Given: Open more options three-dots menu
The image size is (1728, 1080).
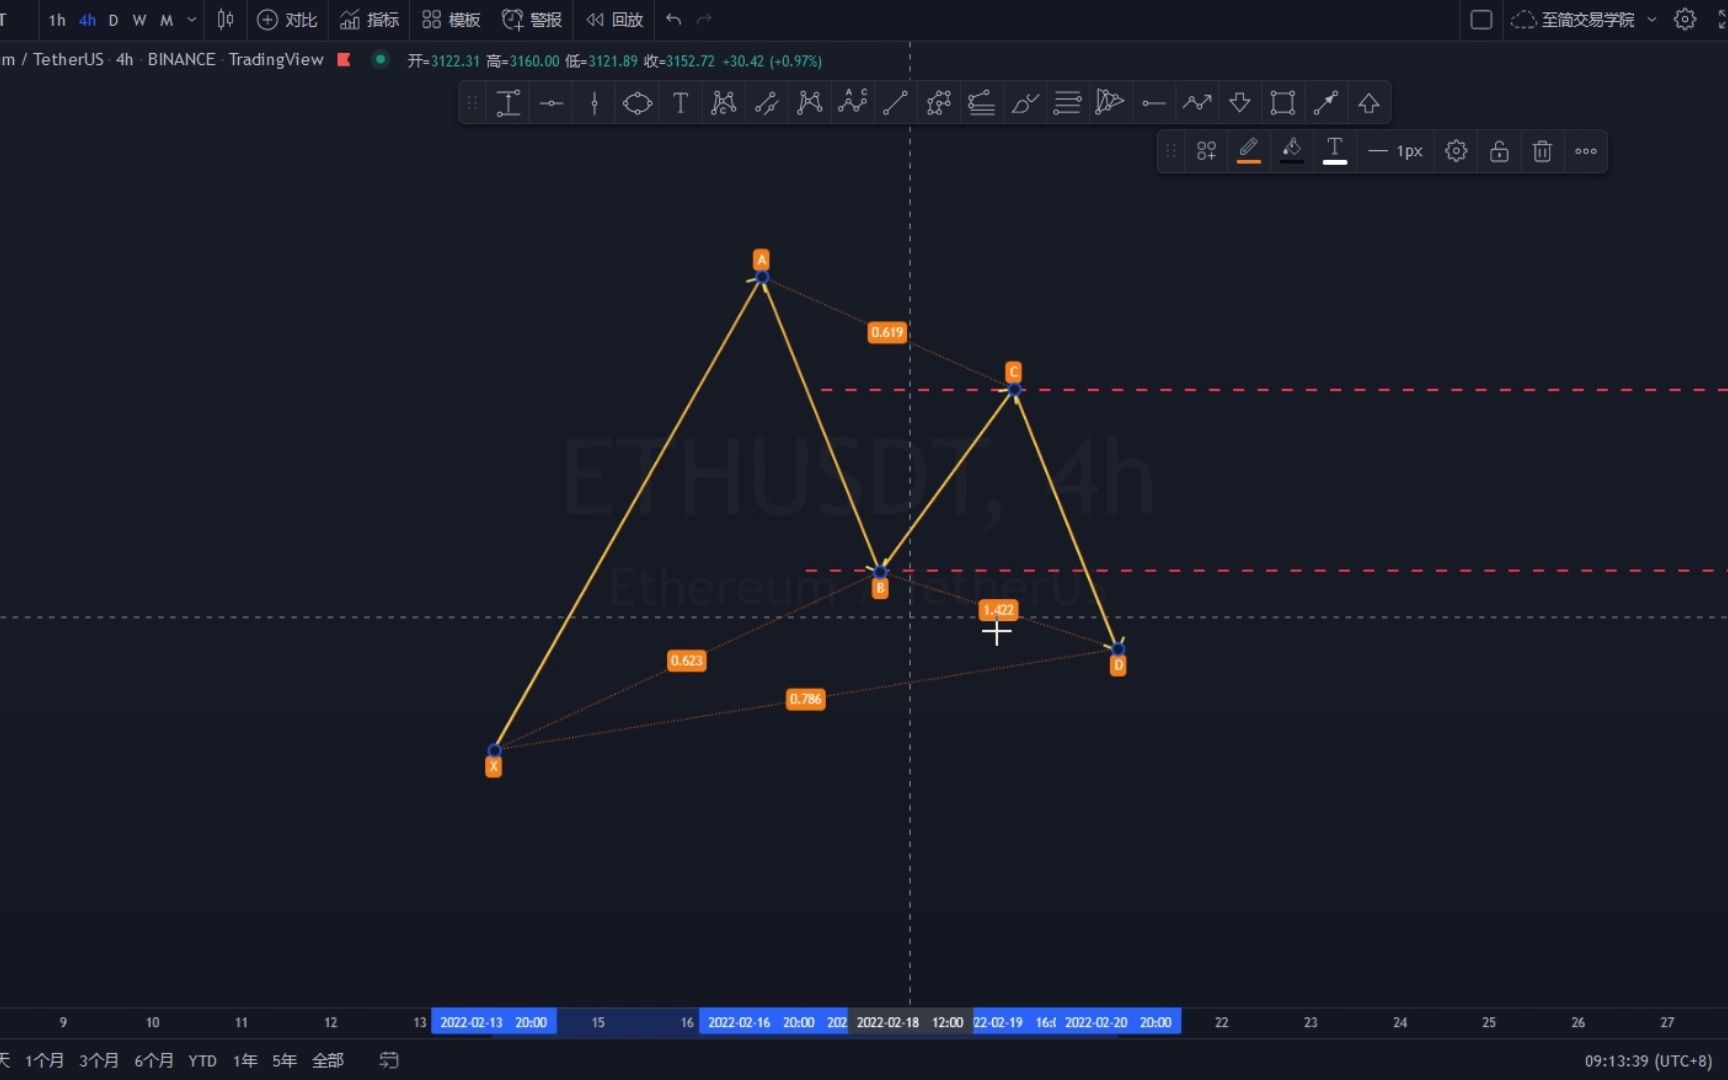Looking at the screenshot, I should (1586, 151).
